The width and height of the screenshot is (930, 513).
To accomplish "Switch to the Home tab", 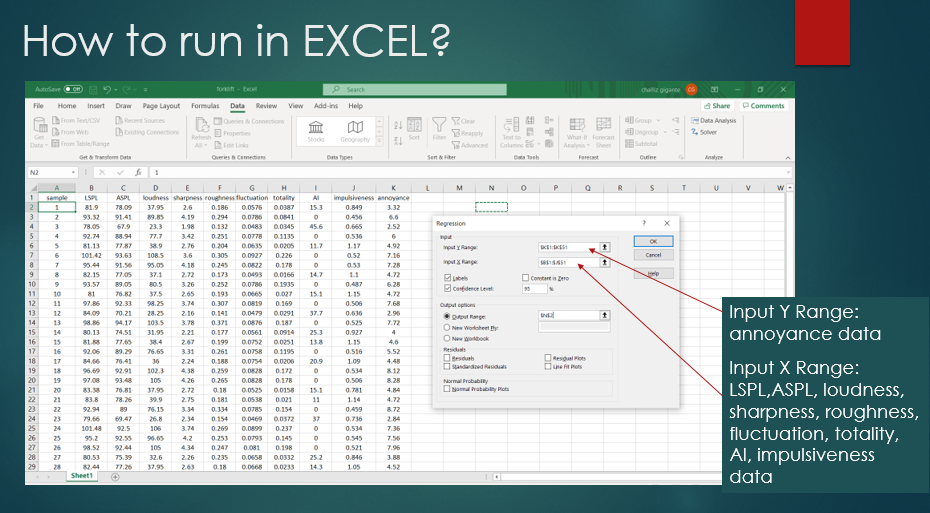I will [66, 106].
